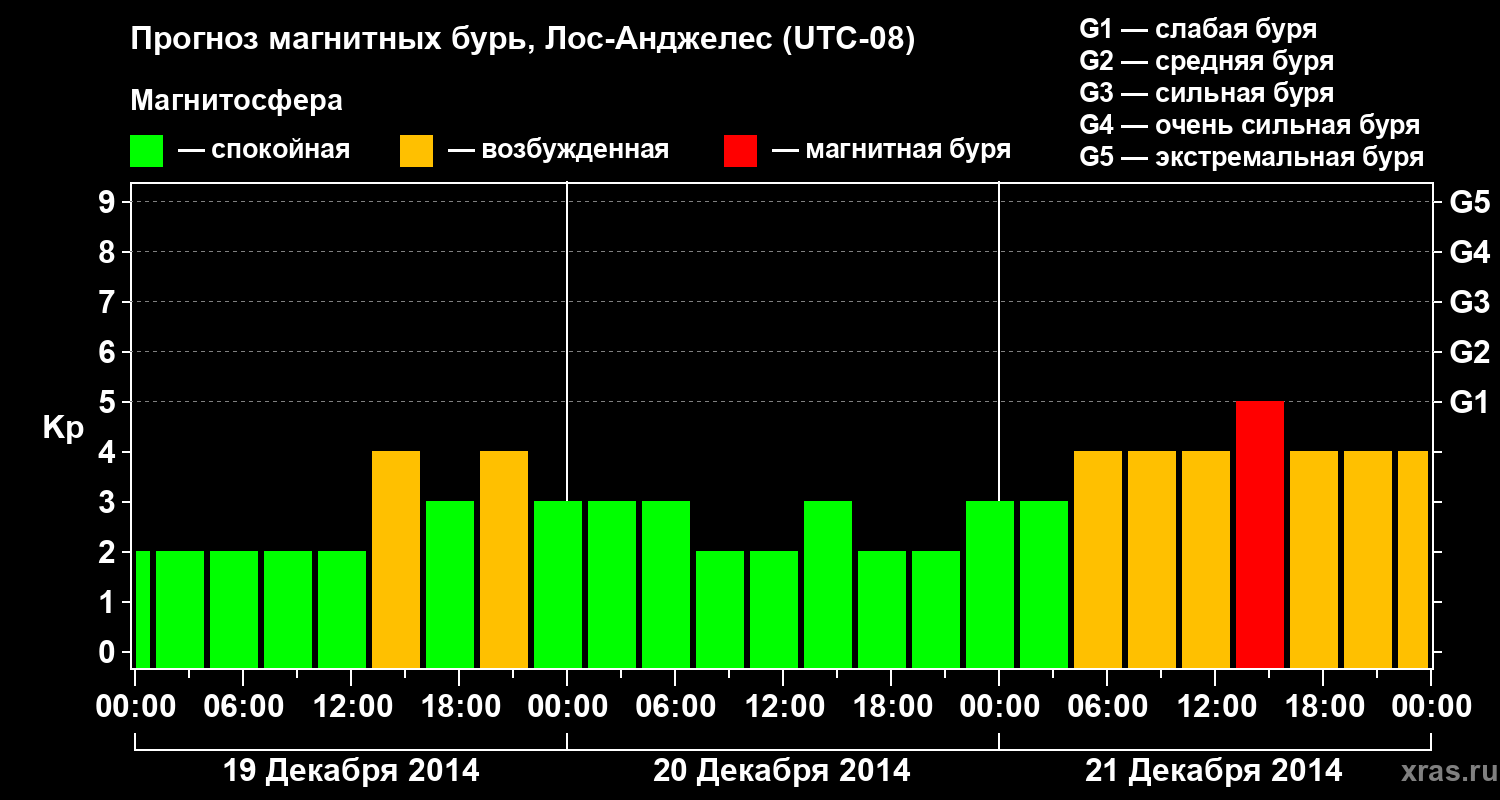Click first orange bar on 21 Декабря
This screenshot has height=800, width=1500.
tap(1098, 559)
